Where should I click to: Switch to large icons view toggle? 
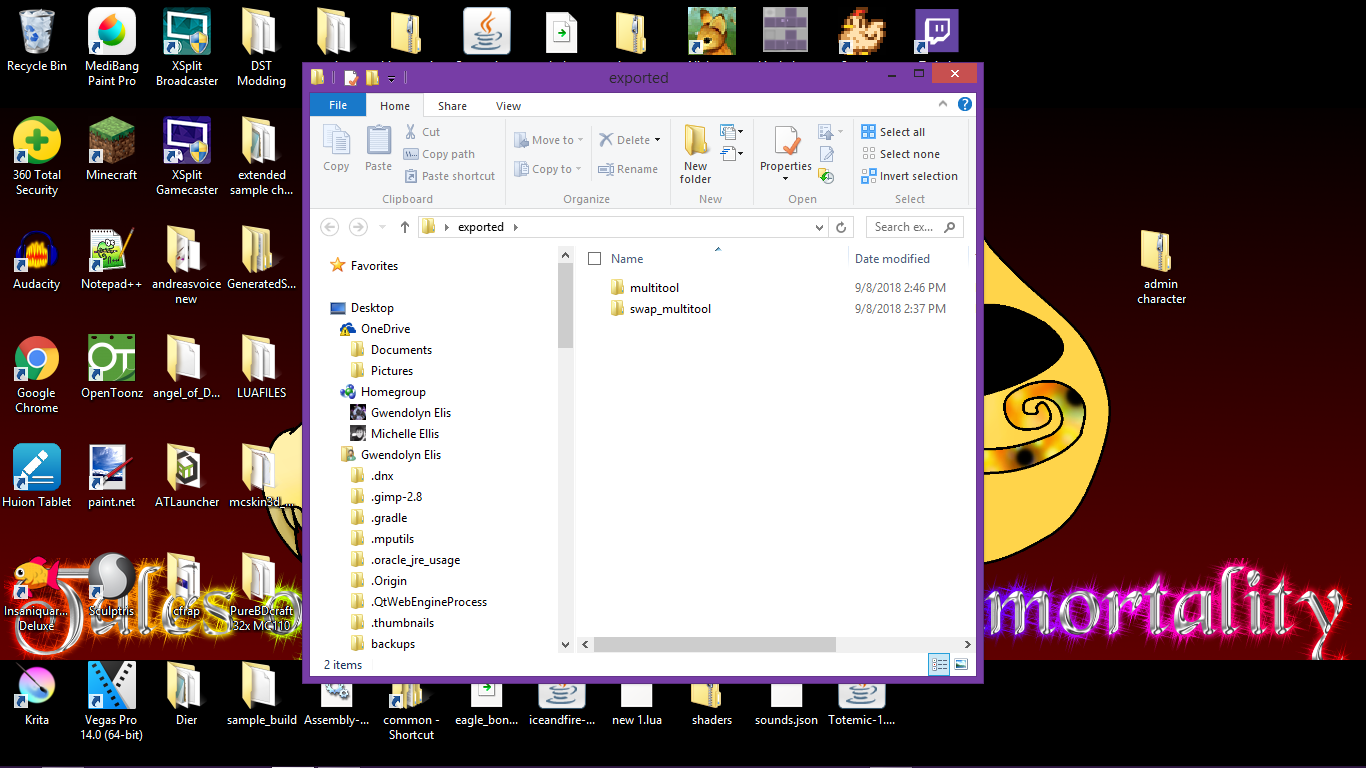961,664
